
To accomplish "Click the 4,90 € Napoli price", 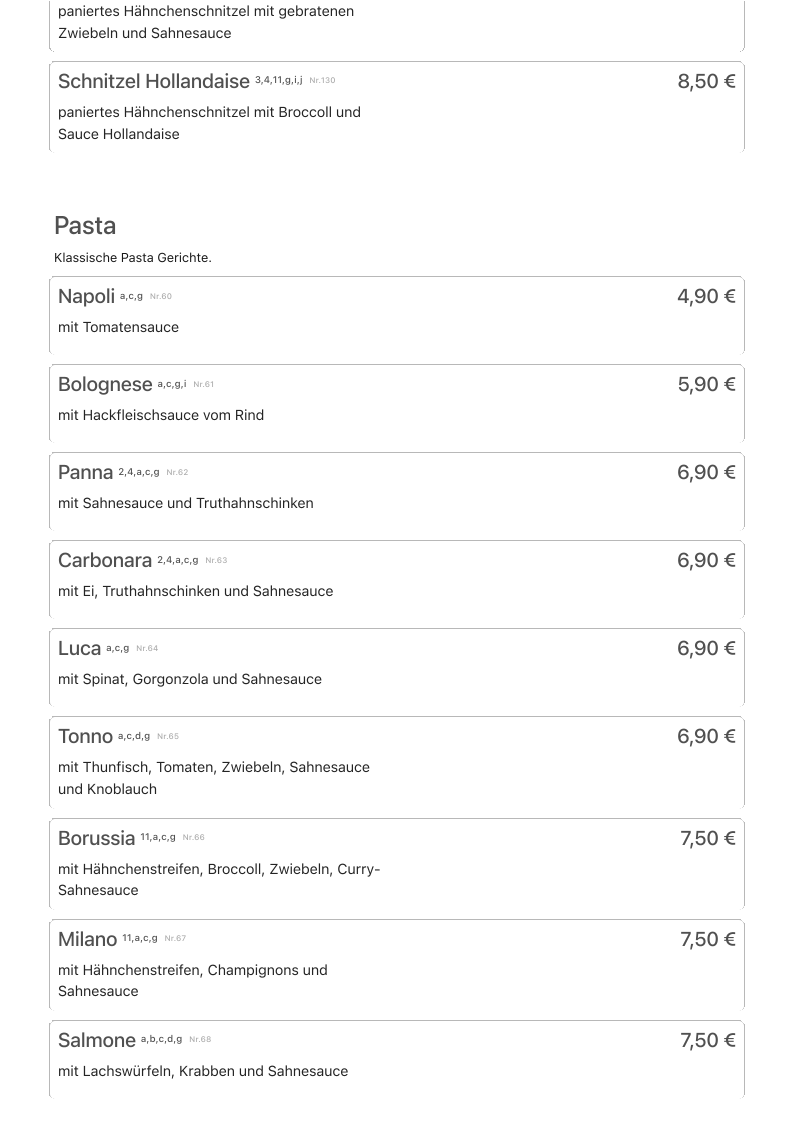I will click(706, 296).
